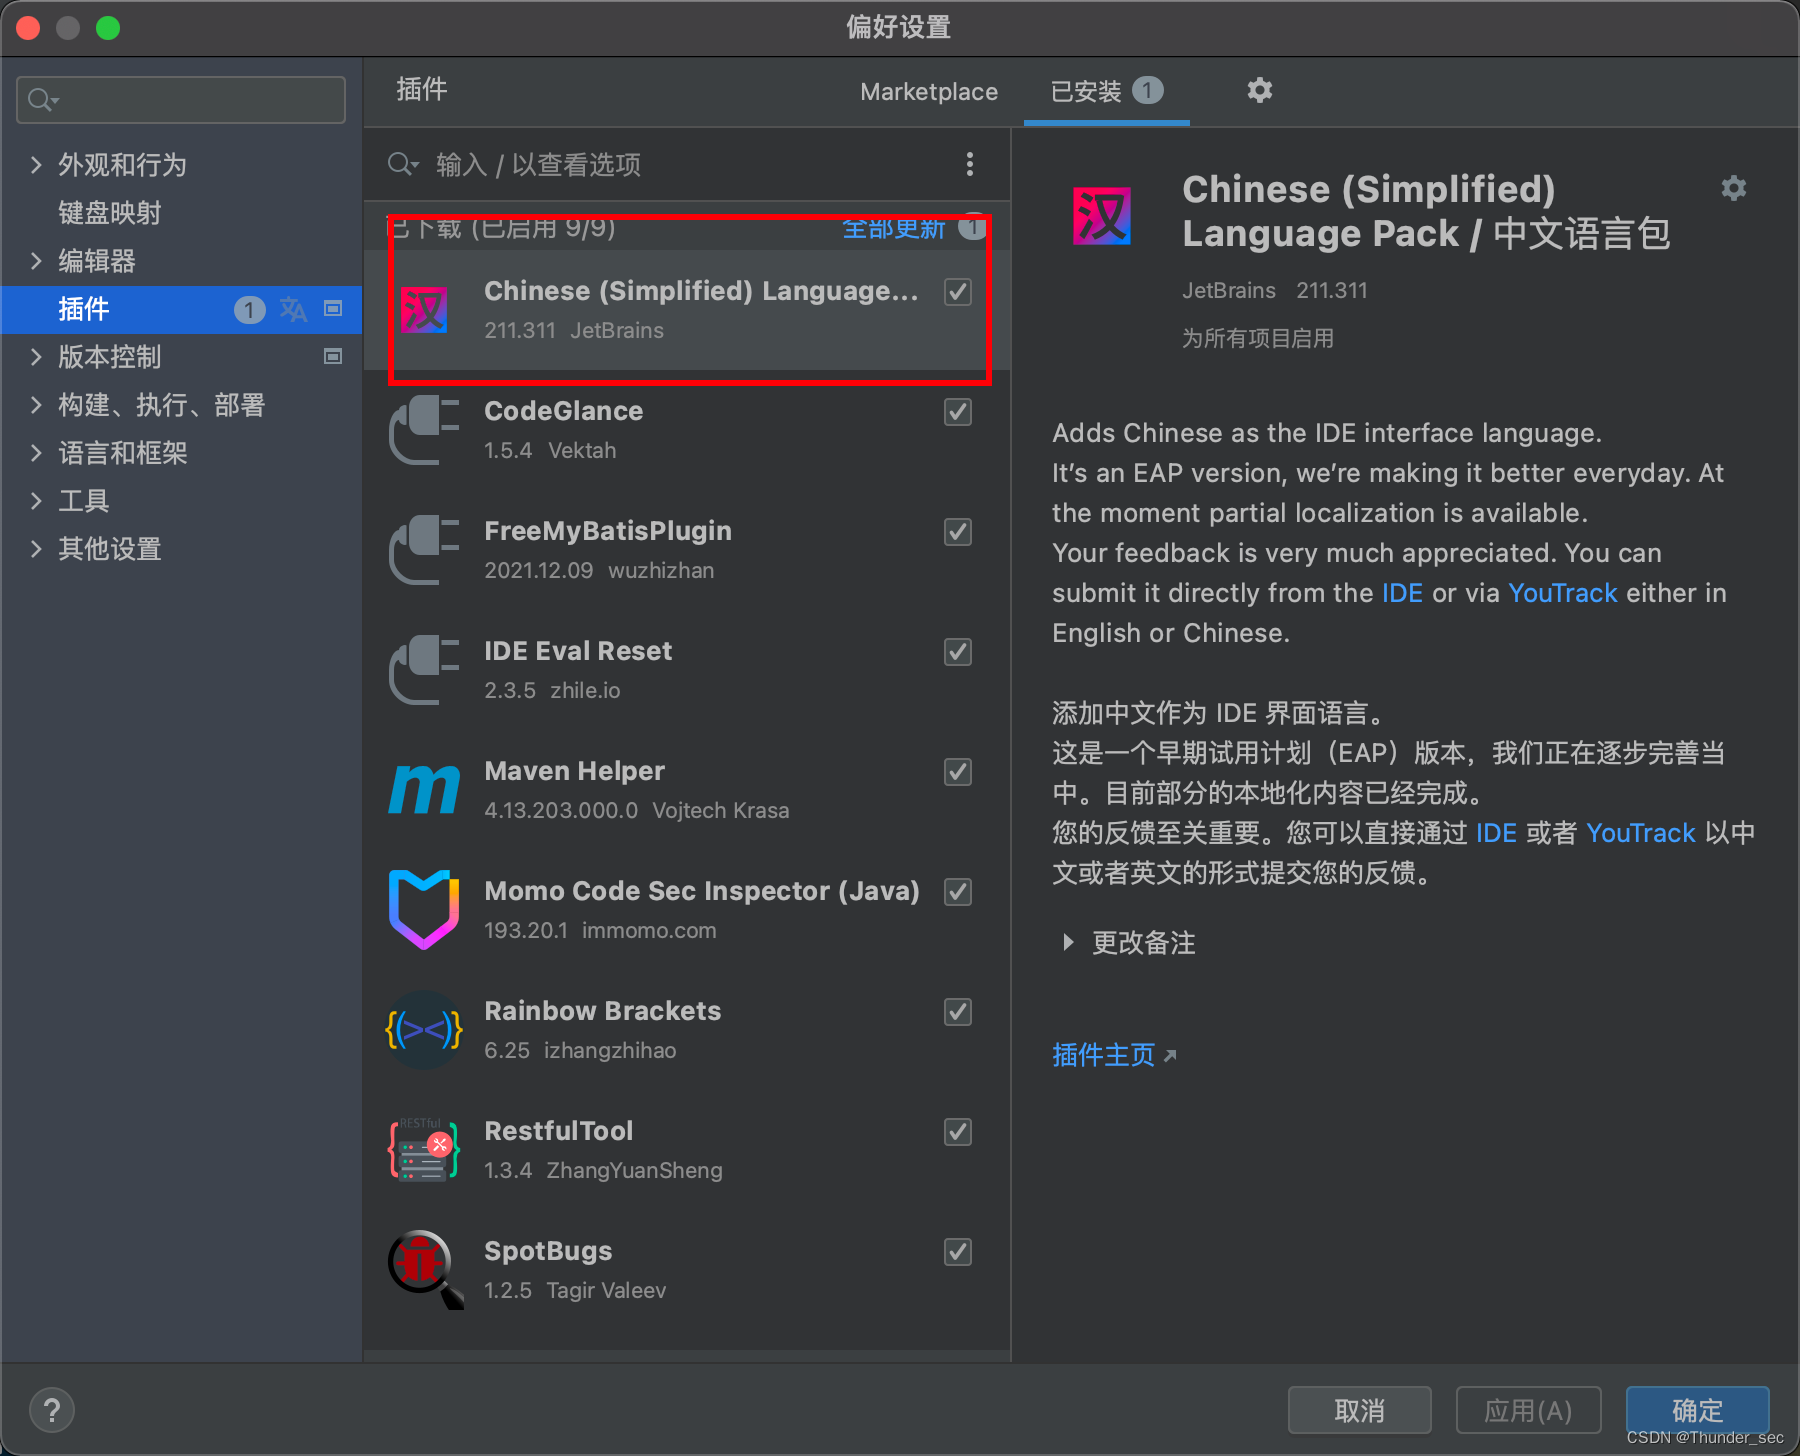1800x1456 pixels.
Task: Disable the Chinese Language Pack checkbox
Action: 958,292
